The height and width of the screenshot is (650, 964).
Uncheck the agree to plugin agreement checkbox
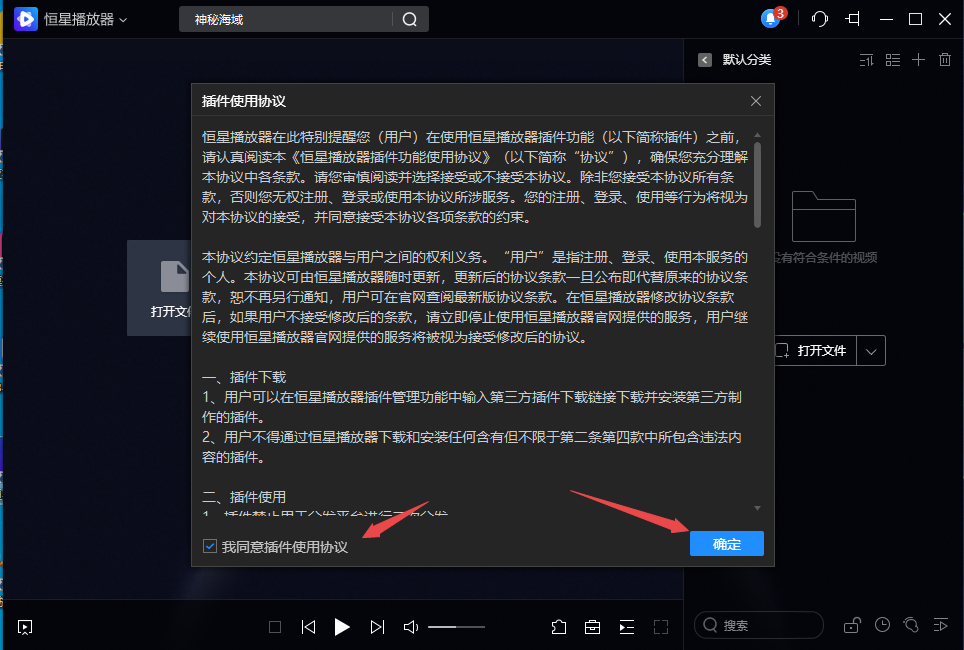tap(209, 545)
